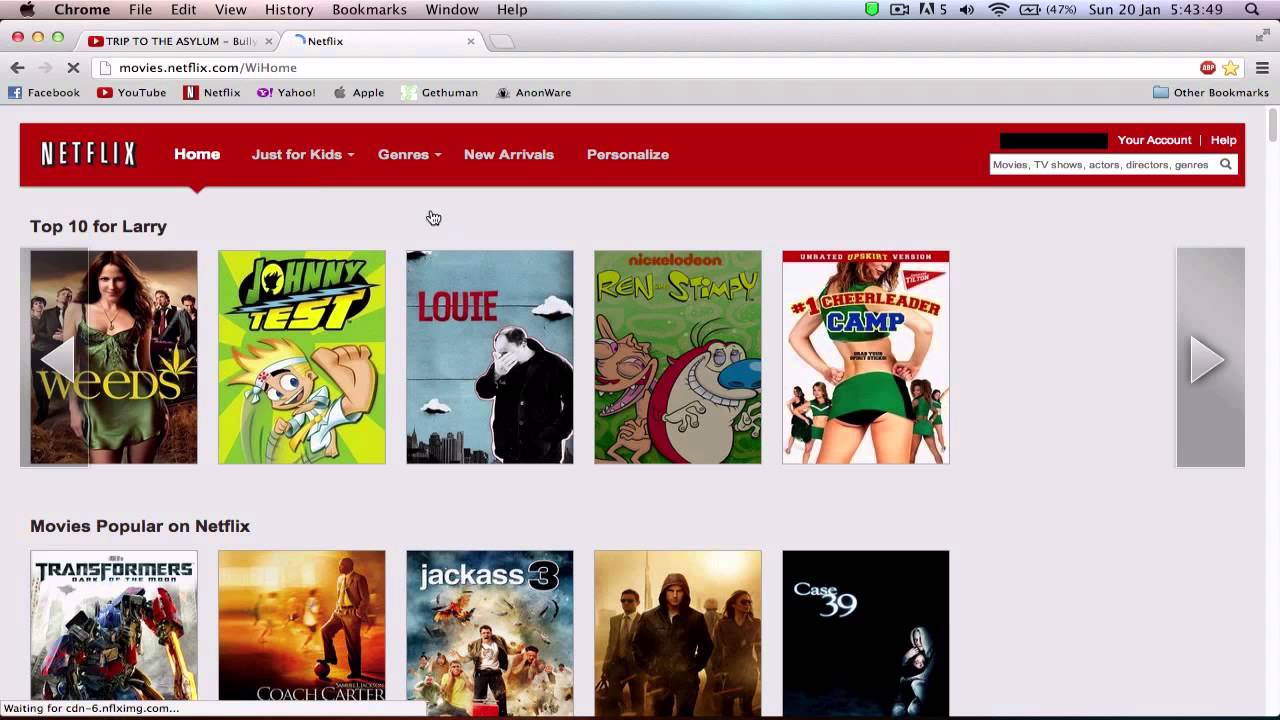1280x720 pixels.
Task: Open Netflix bookmark in bookmarks bar
Action: point(211,92)
